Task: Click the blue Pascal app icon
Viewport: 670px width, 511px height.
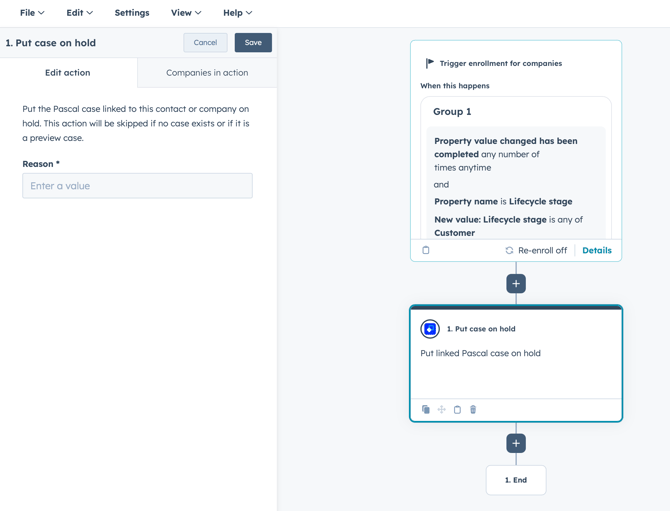Action: 430,329
